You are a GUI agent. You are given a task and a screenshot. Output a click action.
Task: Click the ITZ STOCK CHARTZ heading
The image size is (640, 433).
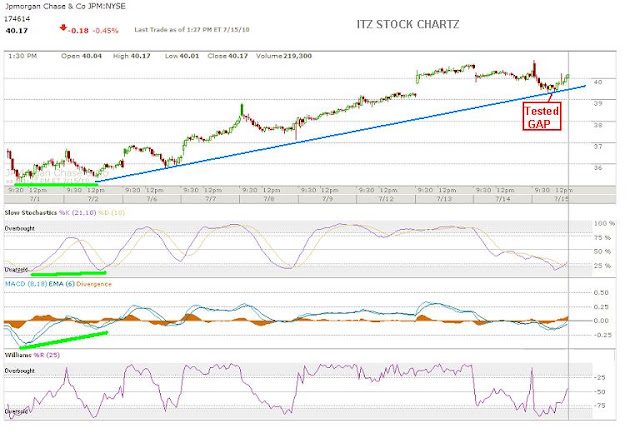point(408,24)
